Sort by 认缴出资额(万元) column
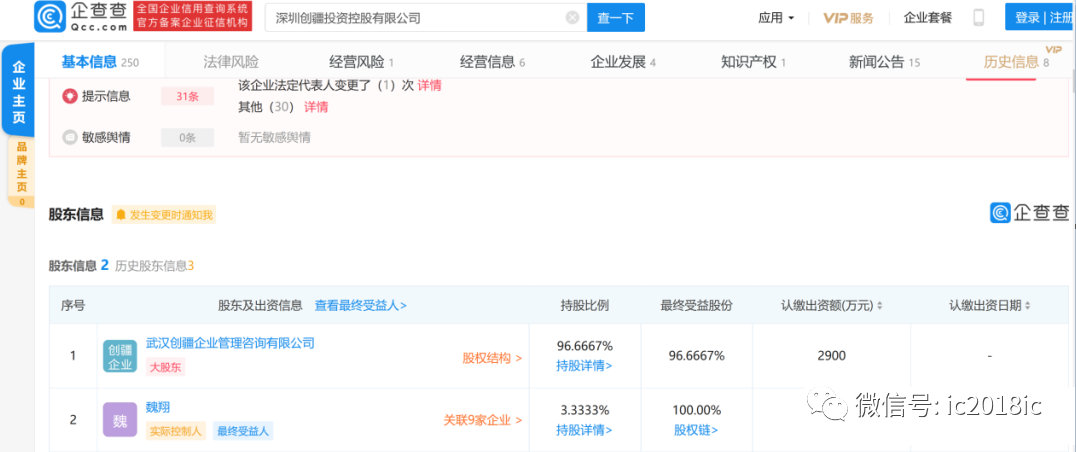Image resolution: width=1076 pixels, height=452 pixels. [x=832, y=305]
